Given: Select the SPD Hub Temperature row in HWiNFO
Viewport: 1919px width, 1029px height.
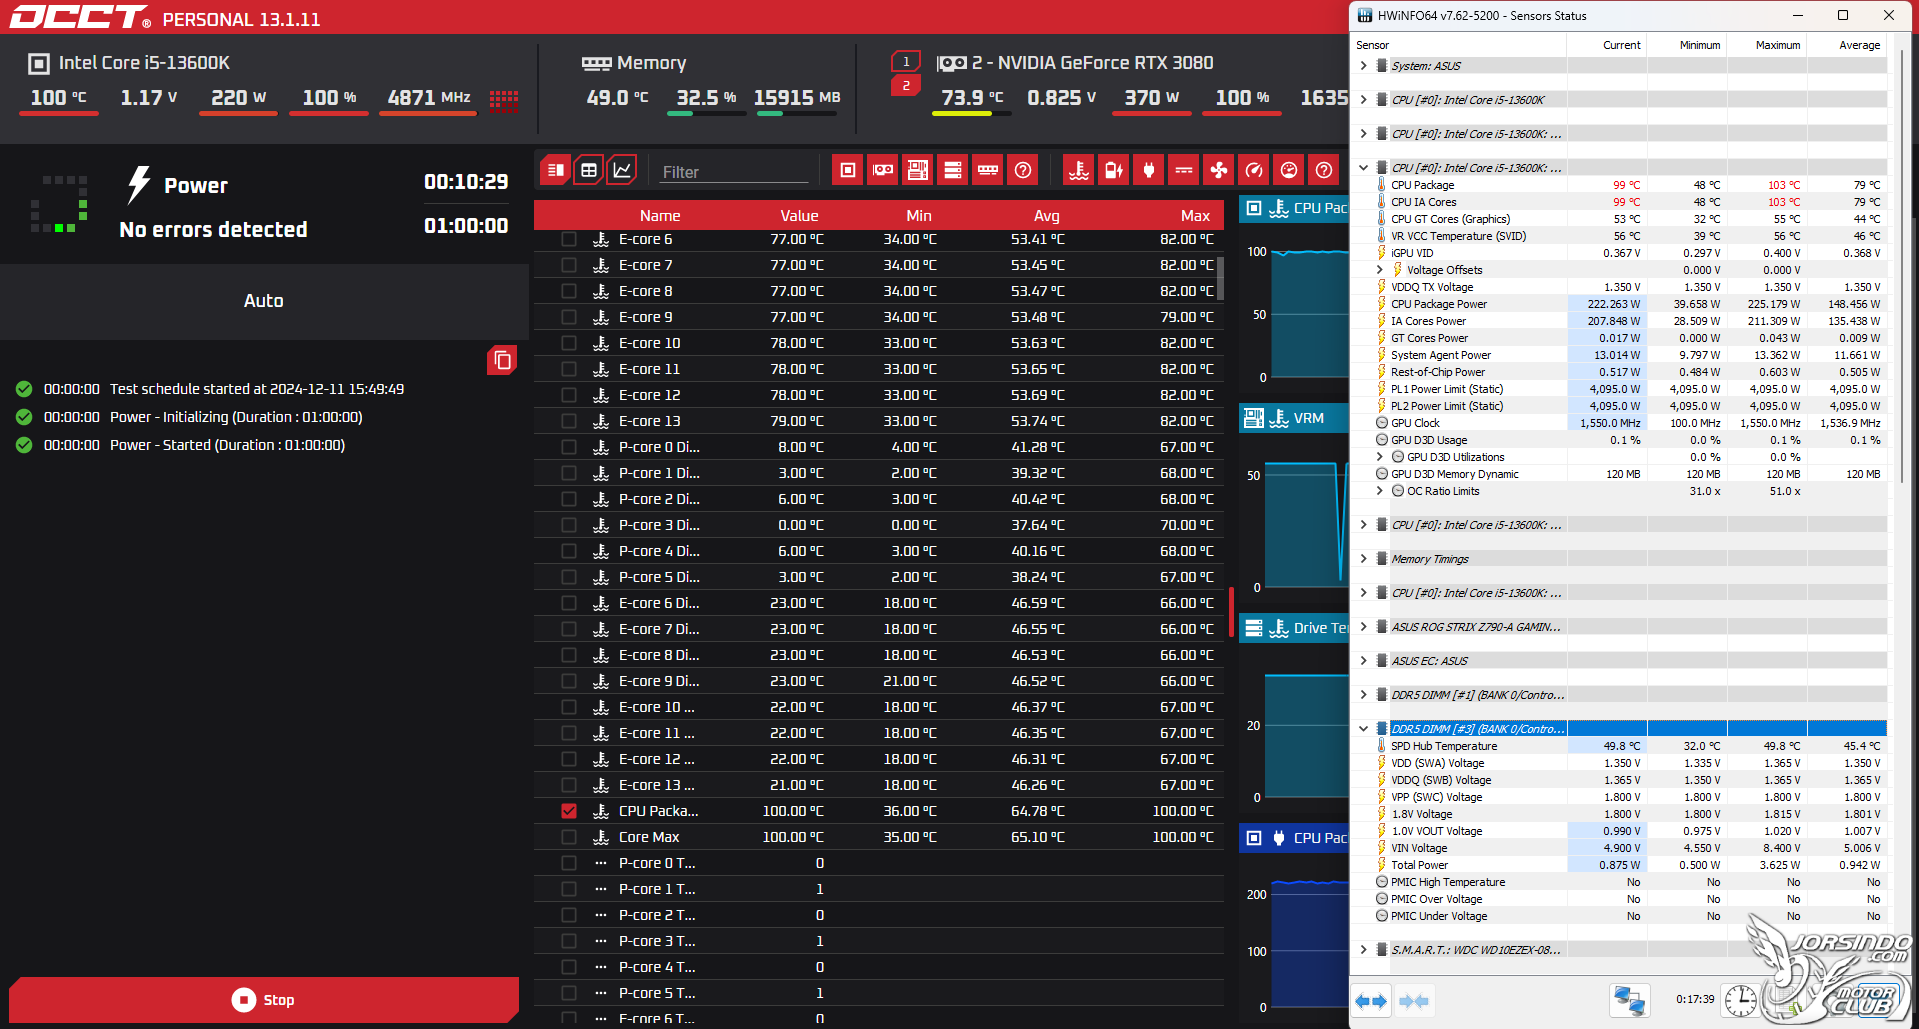Looking at the screenshot, I should (x=1628, y=746).
